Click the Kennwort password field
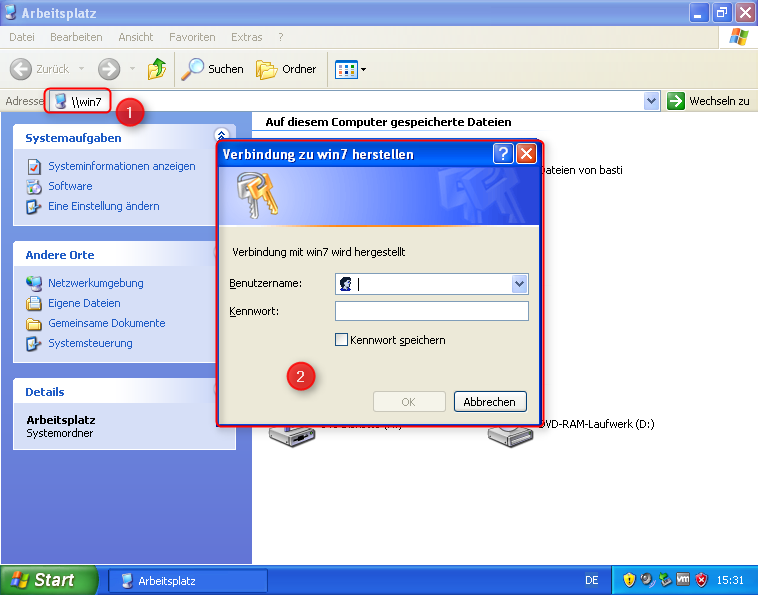Image resolution: width=758 pixels, height=595 pixels. coord(432,311)
